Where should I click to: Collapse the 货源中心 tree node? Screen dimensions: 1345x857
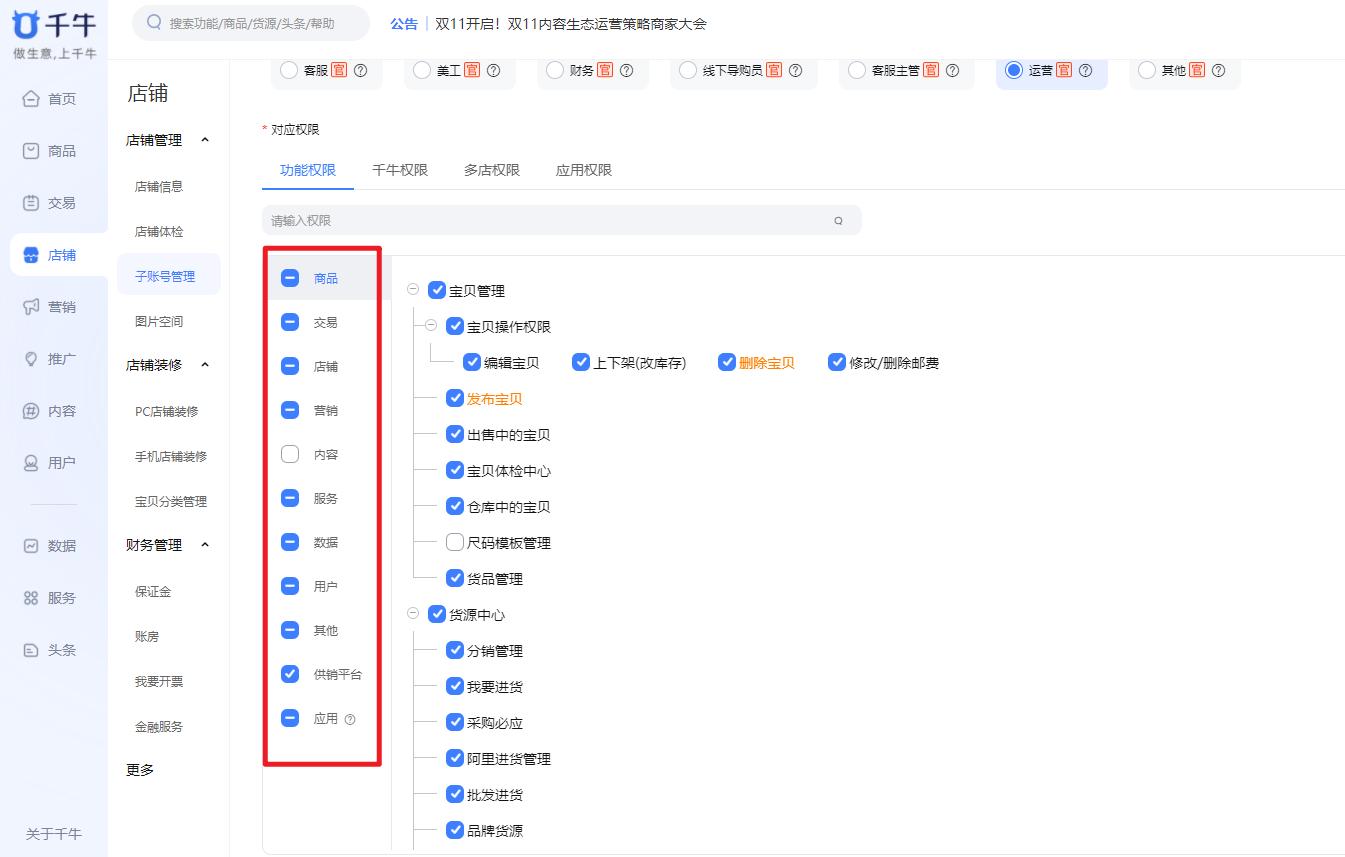[414, 614]
